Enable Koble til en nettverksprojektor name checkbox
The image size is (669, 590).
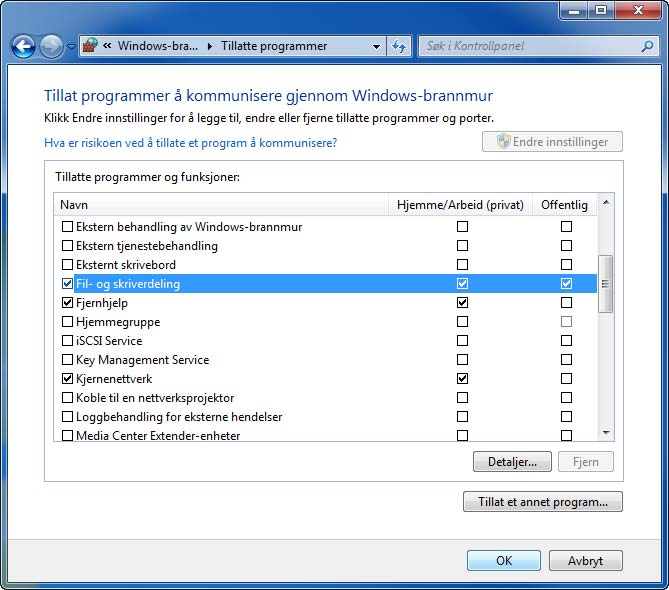pos(67,398)
